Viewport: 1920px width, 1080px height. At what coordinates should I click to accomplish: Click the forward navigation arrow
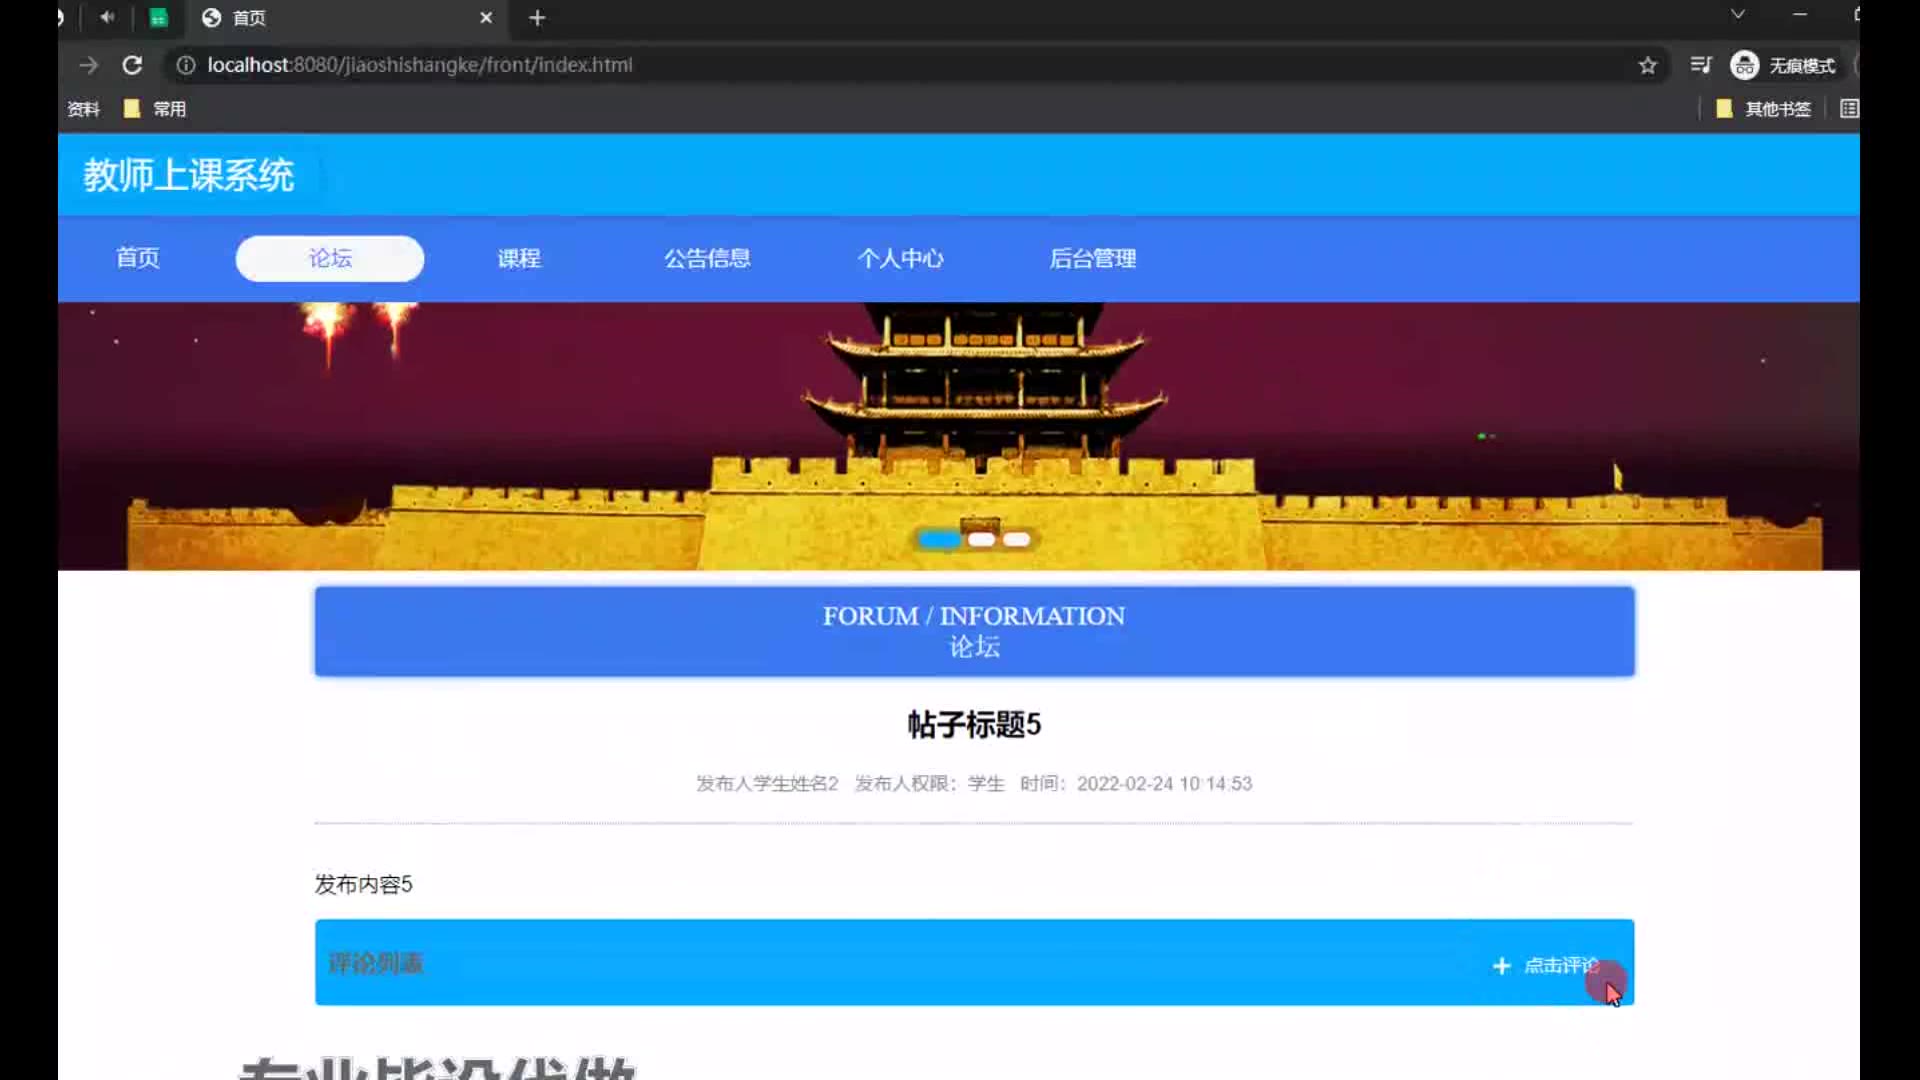89,65
